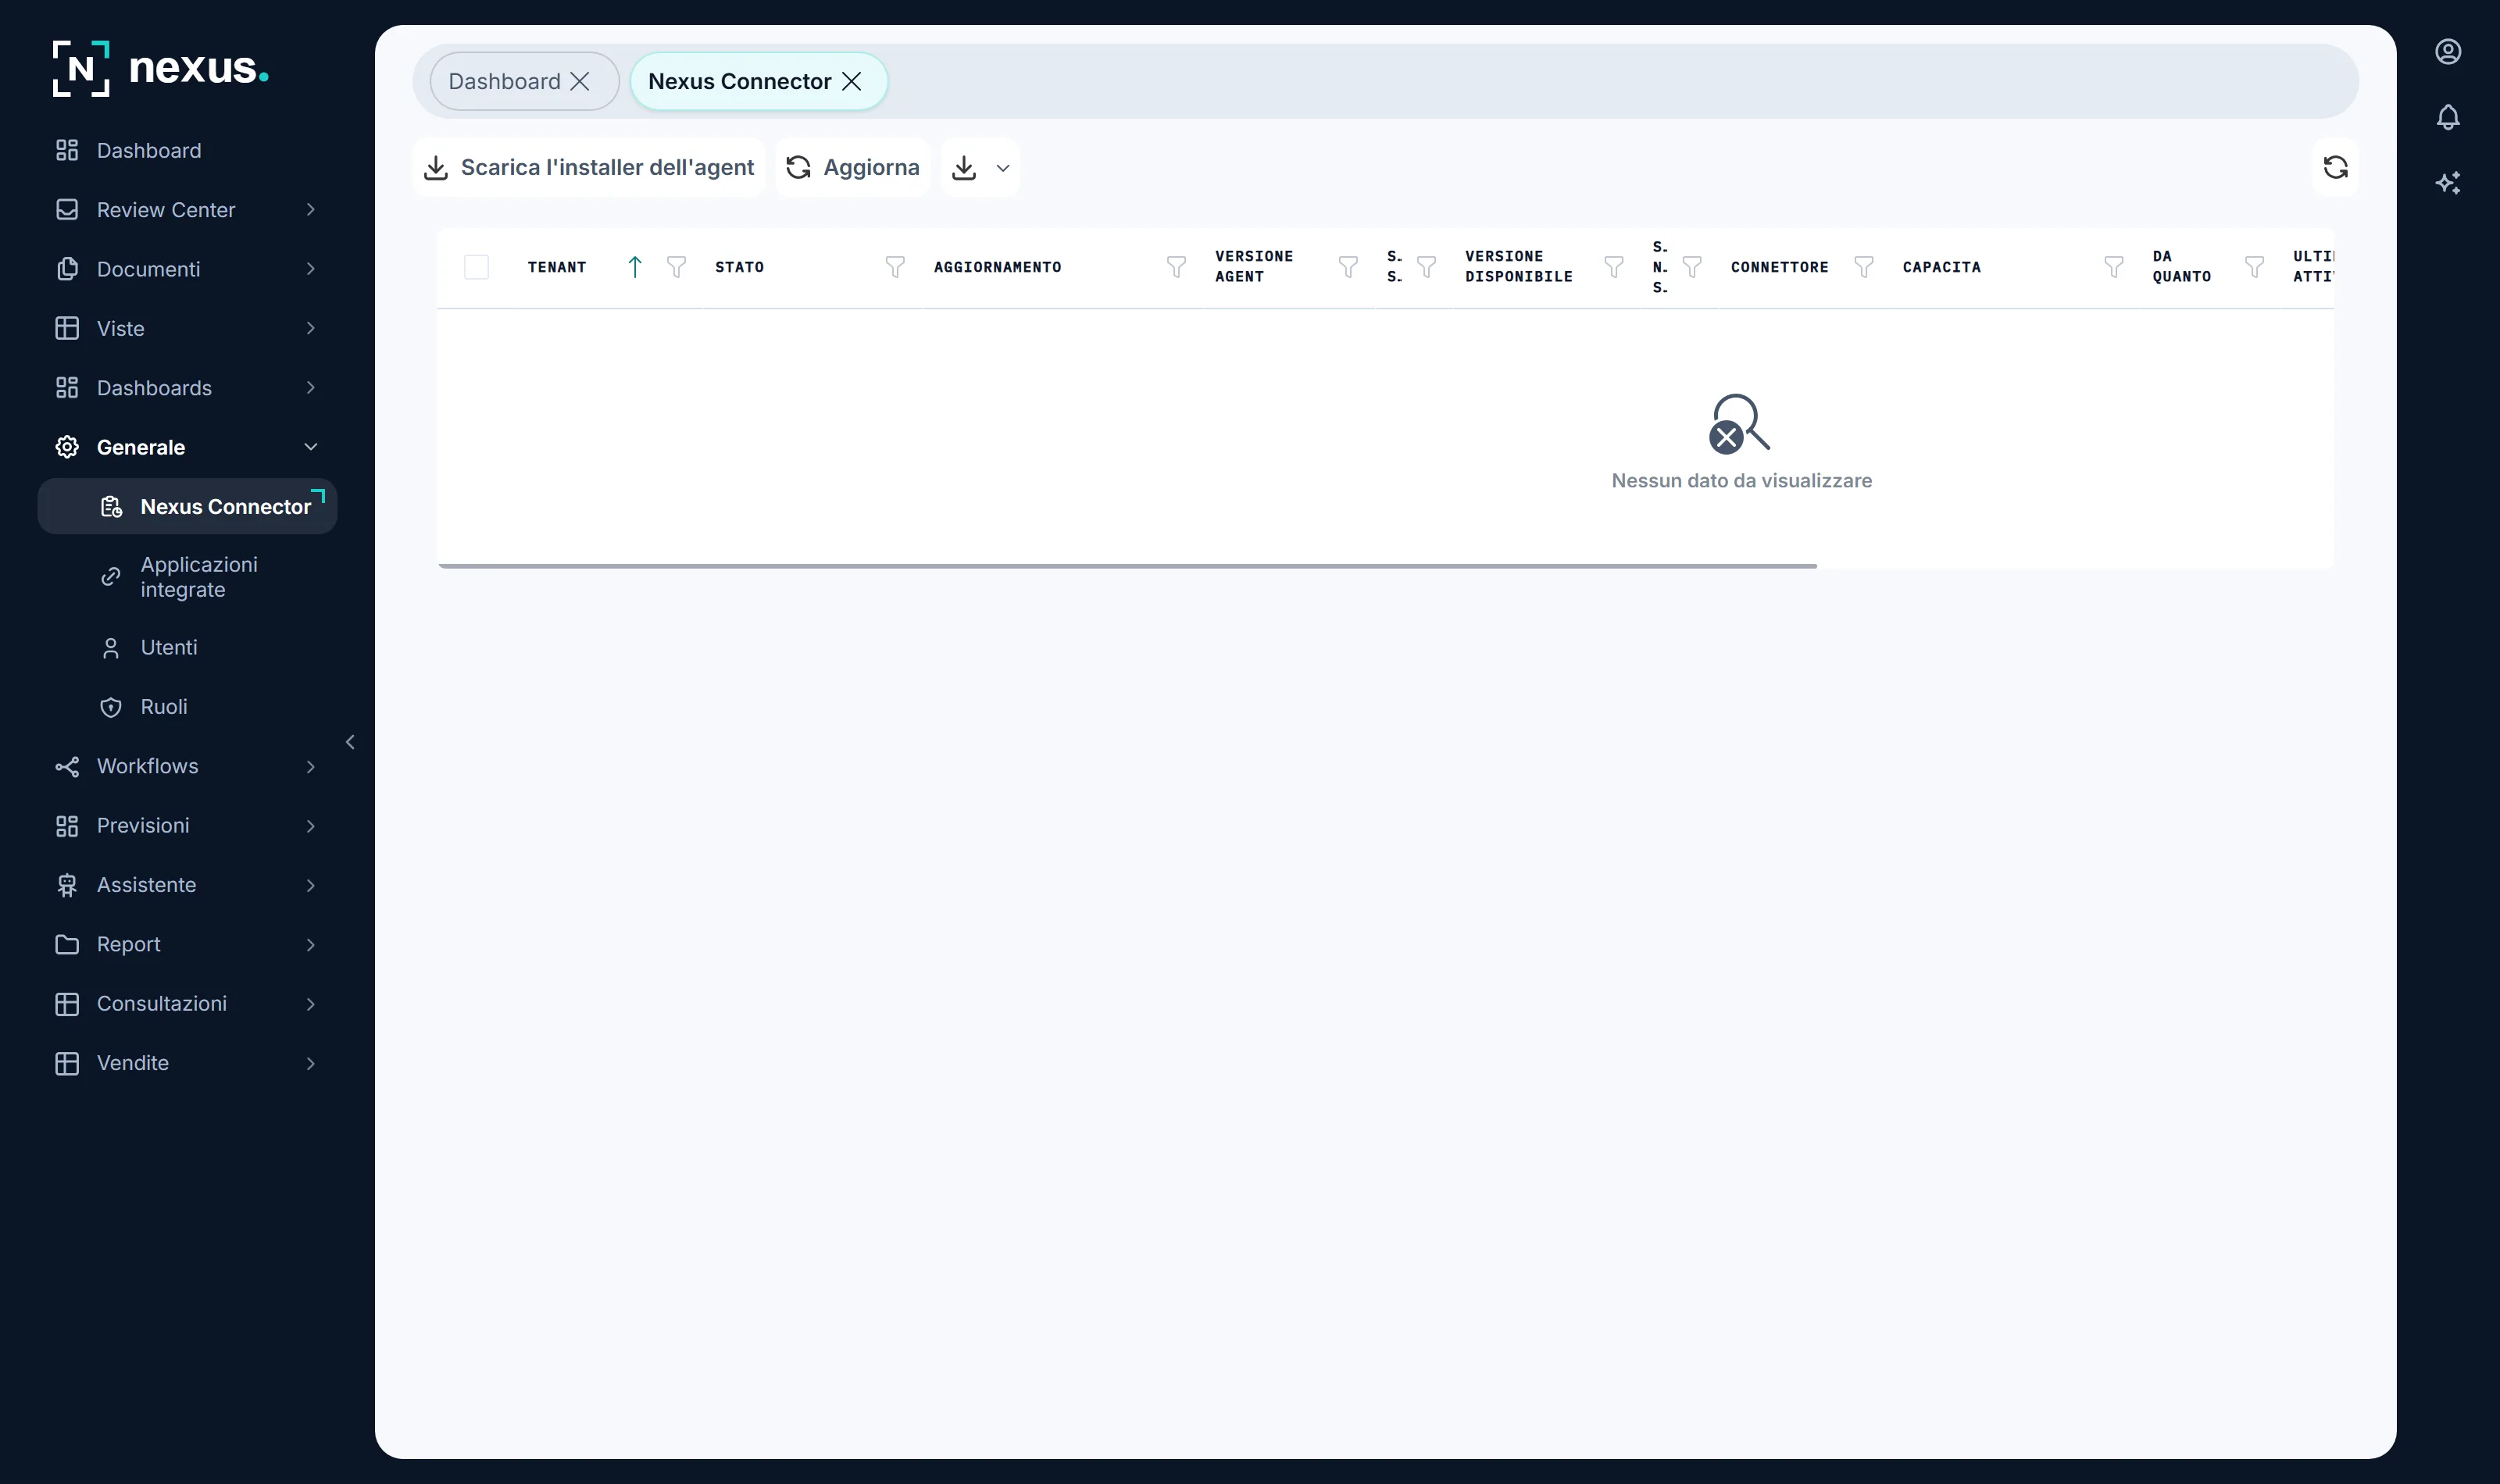This screenshot has height=1484, width=2500.
Task: Expand the Workflows menu
Action: (x=310, y=767)
